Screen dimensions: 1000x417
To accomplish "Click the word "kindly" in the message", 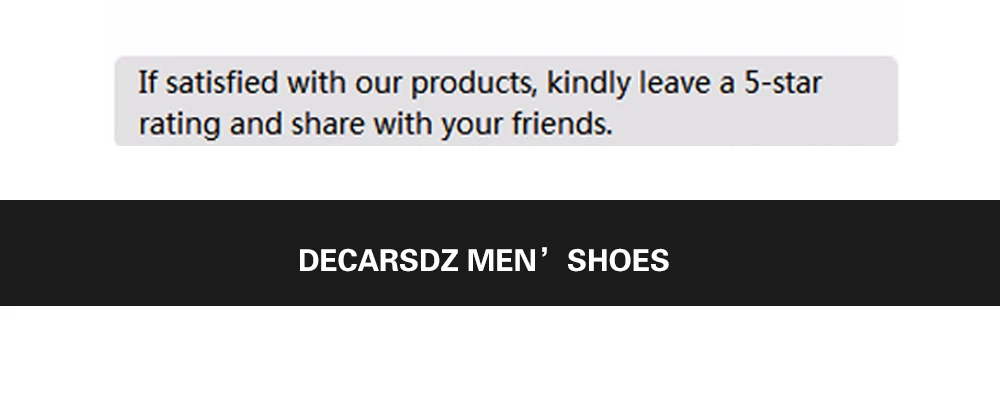I will [589, 85].
